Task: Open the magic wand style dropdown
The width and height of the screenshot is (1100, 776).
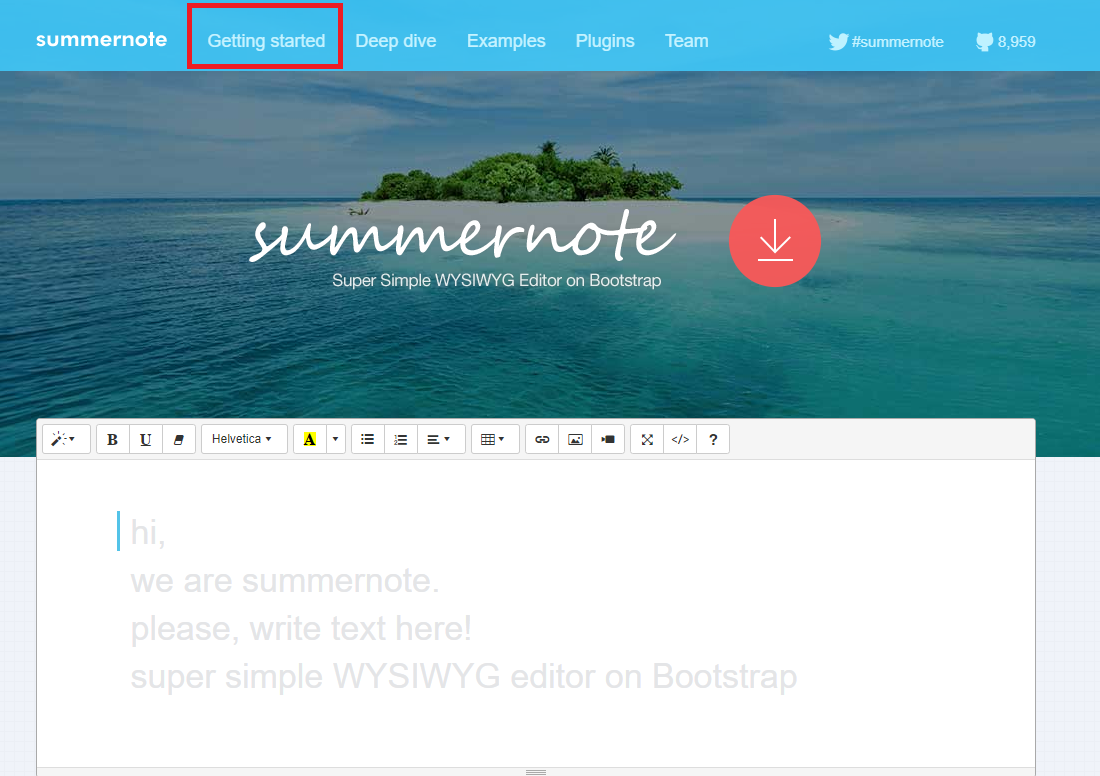Action: tap(66, 439)
